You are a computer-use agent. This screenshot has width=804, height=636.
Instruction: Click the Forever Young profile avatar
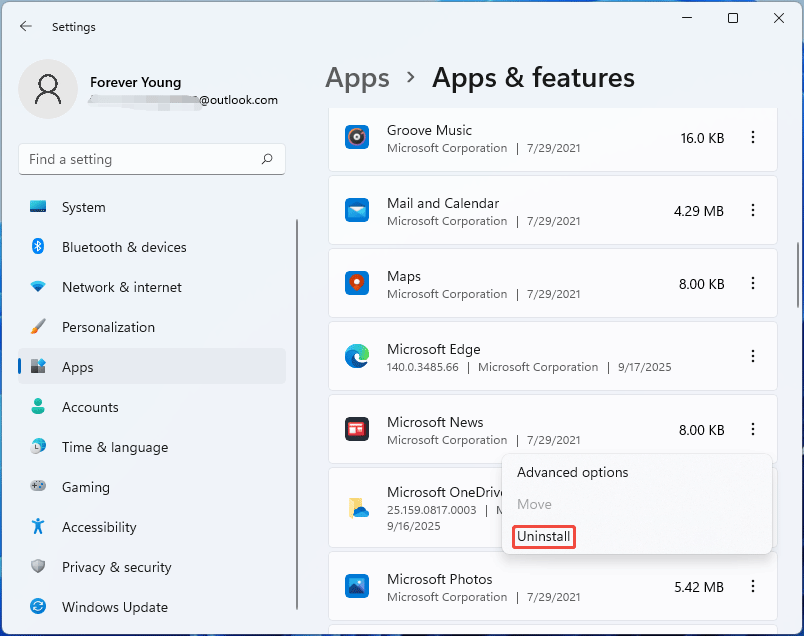pyautogui.click(x=48, y=89)
